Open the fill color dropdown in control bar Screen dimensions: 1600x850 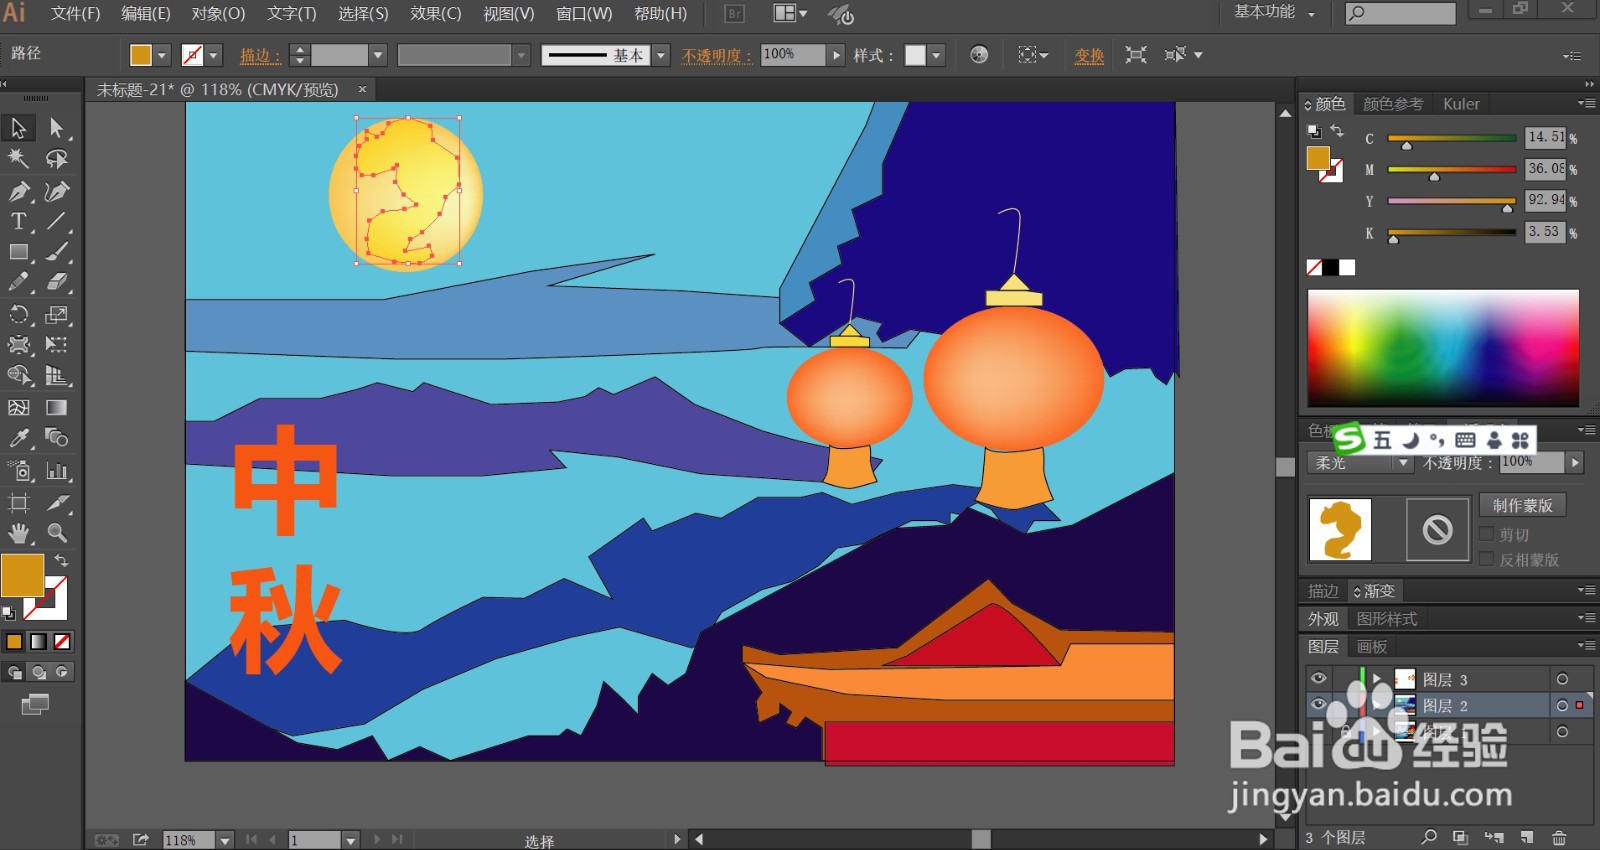161,56
